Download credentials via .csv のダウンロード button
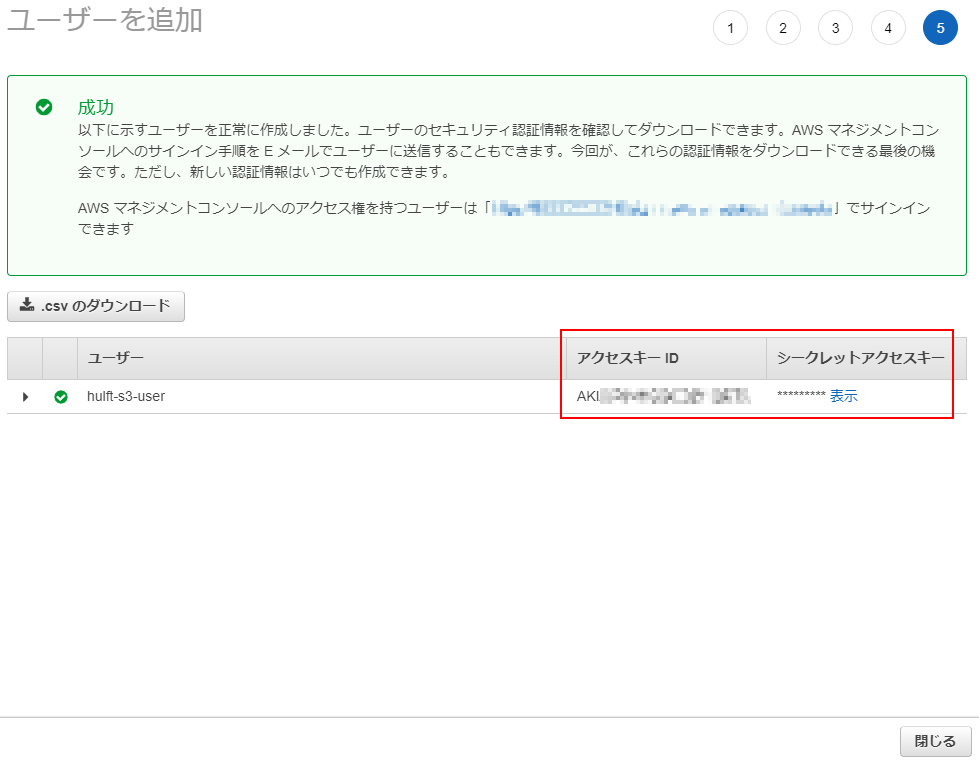This screenshot has height=762, width=979. pos(96,306)
